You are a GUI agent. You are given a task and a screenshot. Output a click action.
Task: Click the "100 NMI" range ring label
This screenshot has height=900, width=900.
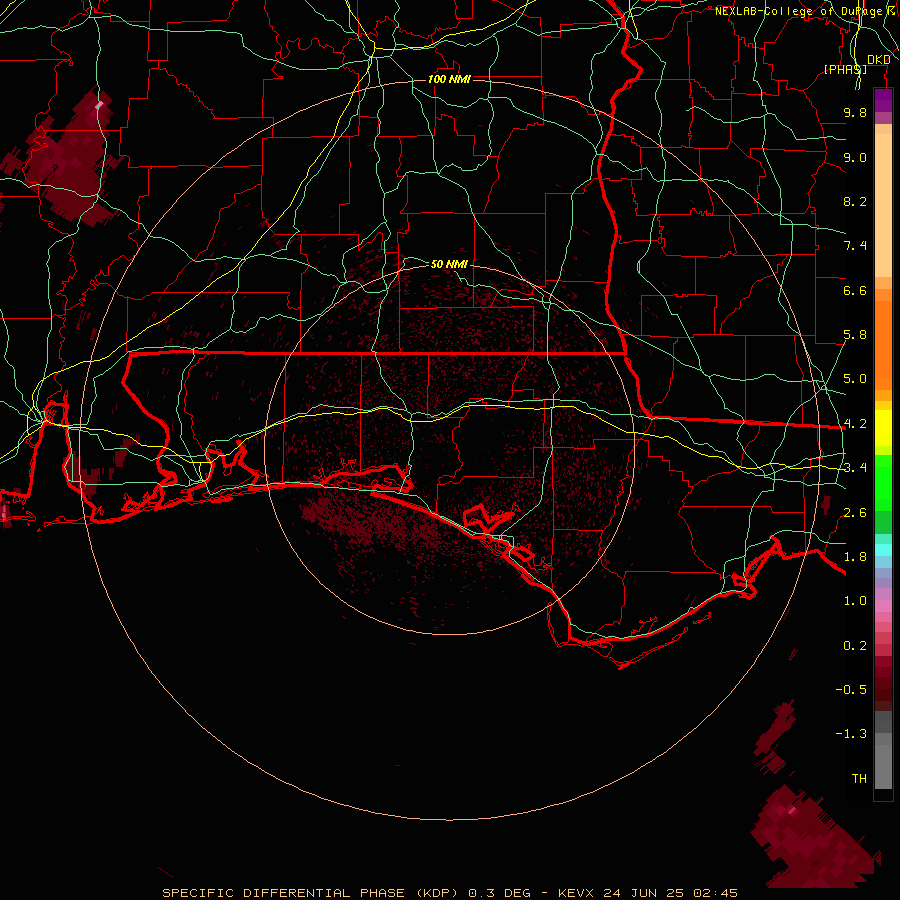449,79
